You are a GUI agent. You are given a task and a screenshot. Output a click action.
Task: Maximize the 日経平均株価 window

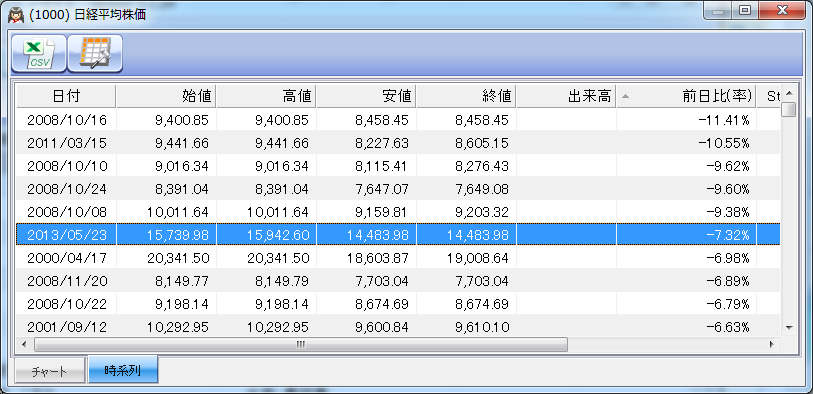click(x=745, y=10)
